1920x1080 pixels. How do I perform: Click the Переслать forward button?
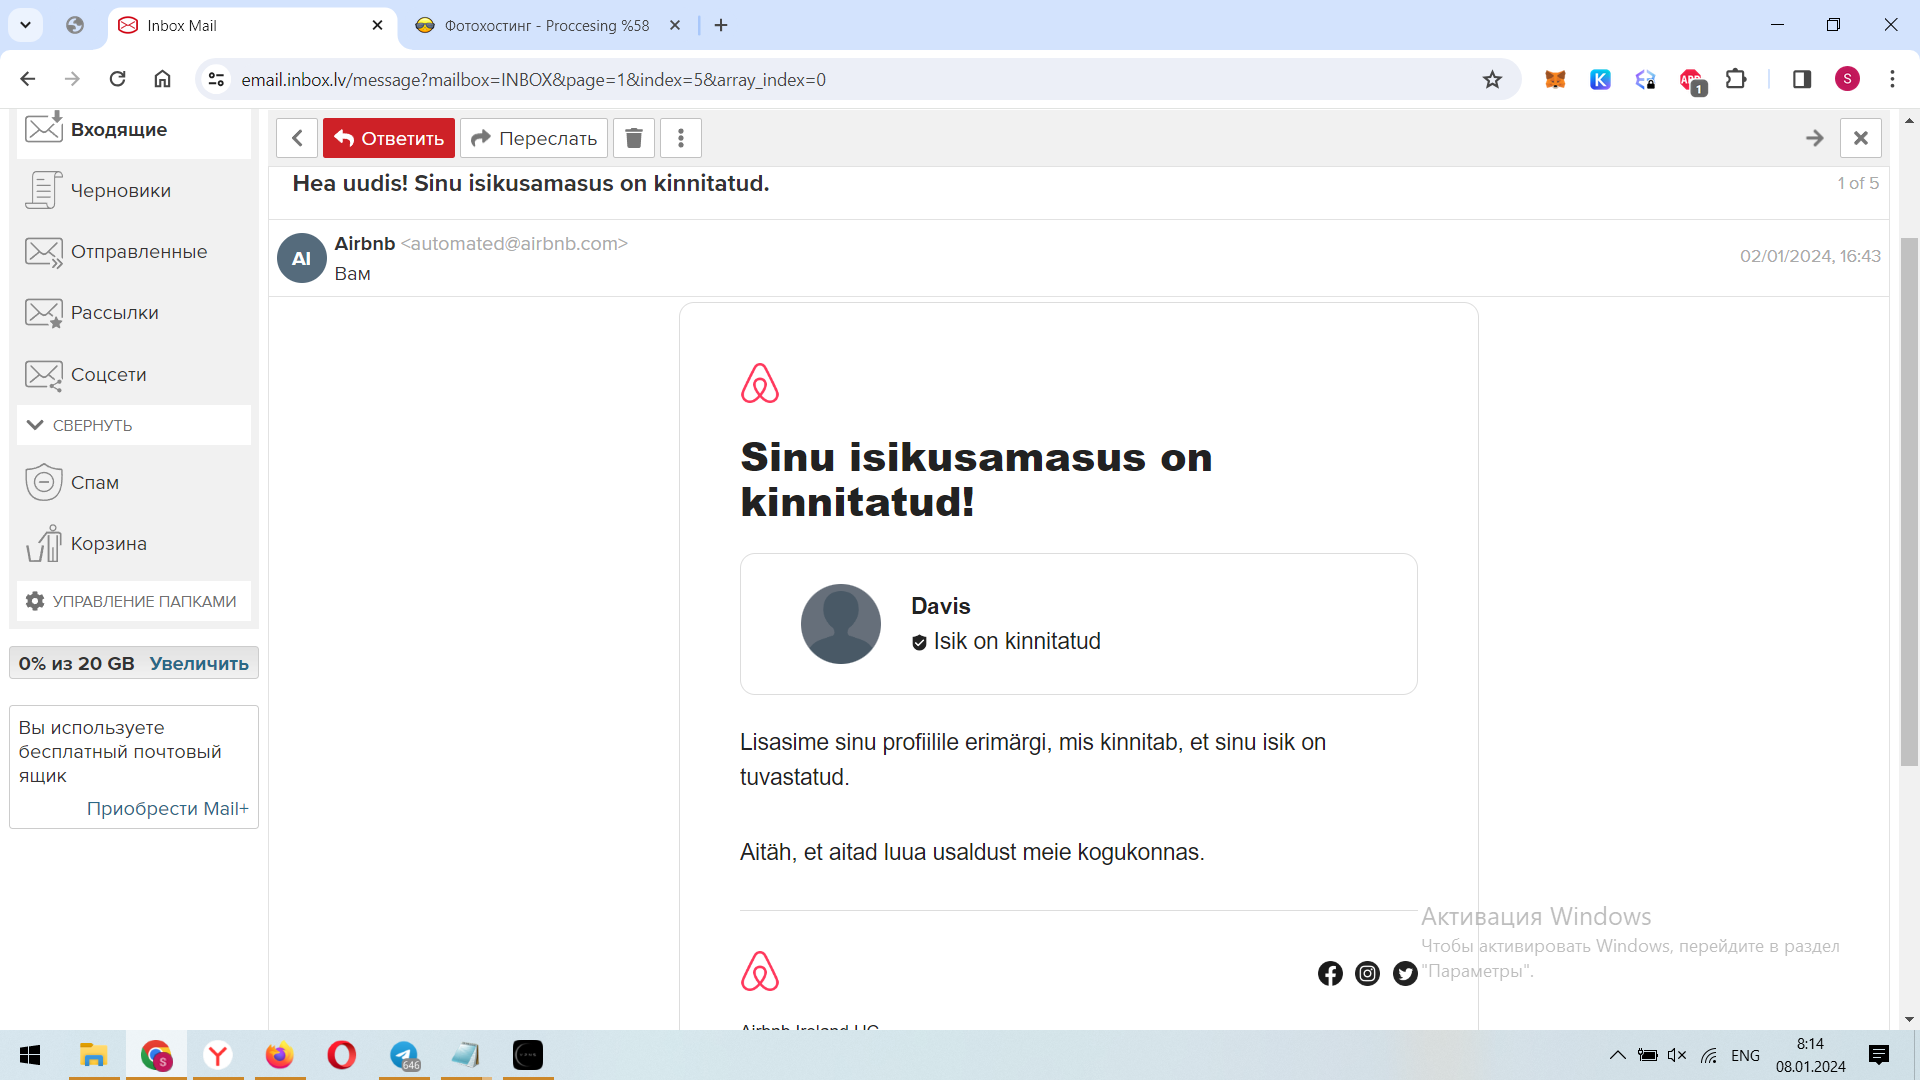click(x=534, y=138)
